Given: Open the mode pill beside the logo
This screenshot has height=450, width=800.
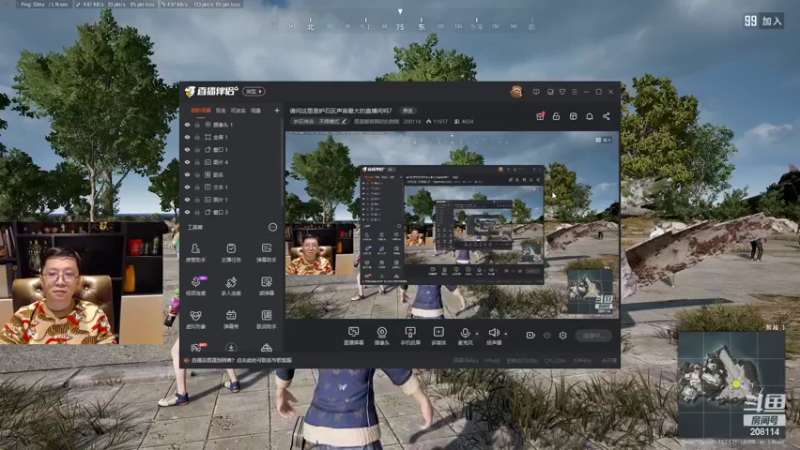Looking at the screenshot, I should (x=254, y=91).
